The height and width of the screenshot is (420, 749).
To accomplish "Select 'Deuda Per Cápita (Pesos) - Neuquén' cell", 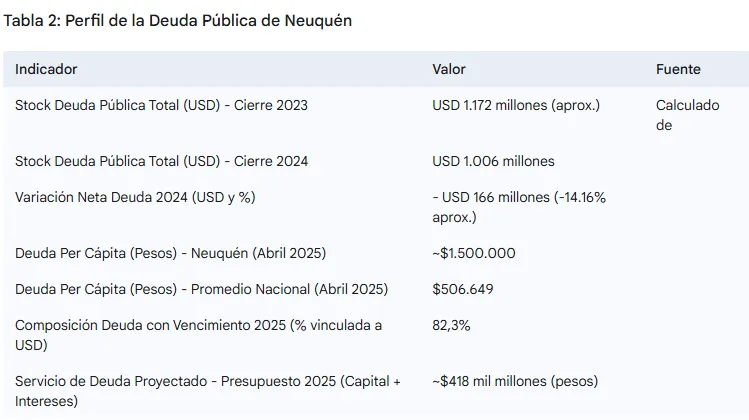I will 170,253.
